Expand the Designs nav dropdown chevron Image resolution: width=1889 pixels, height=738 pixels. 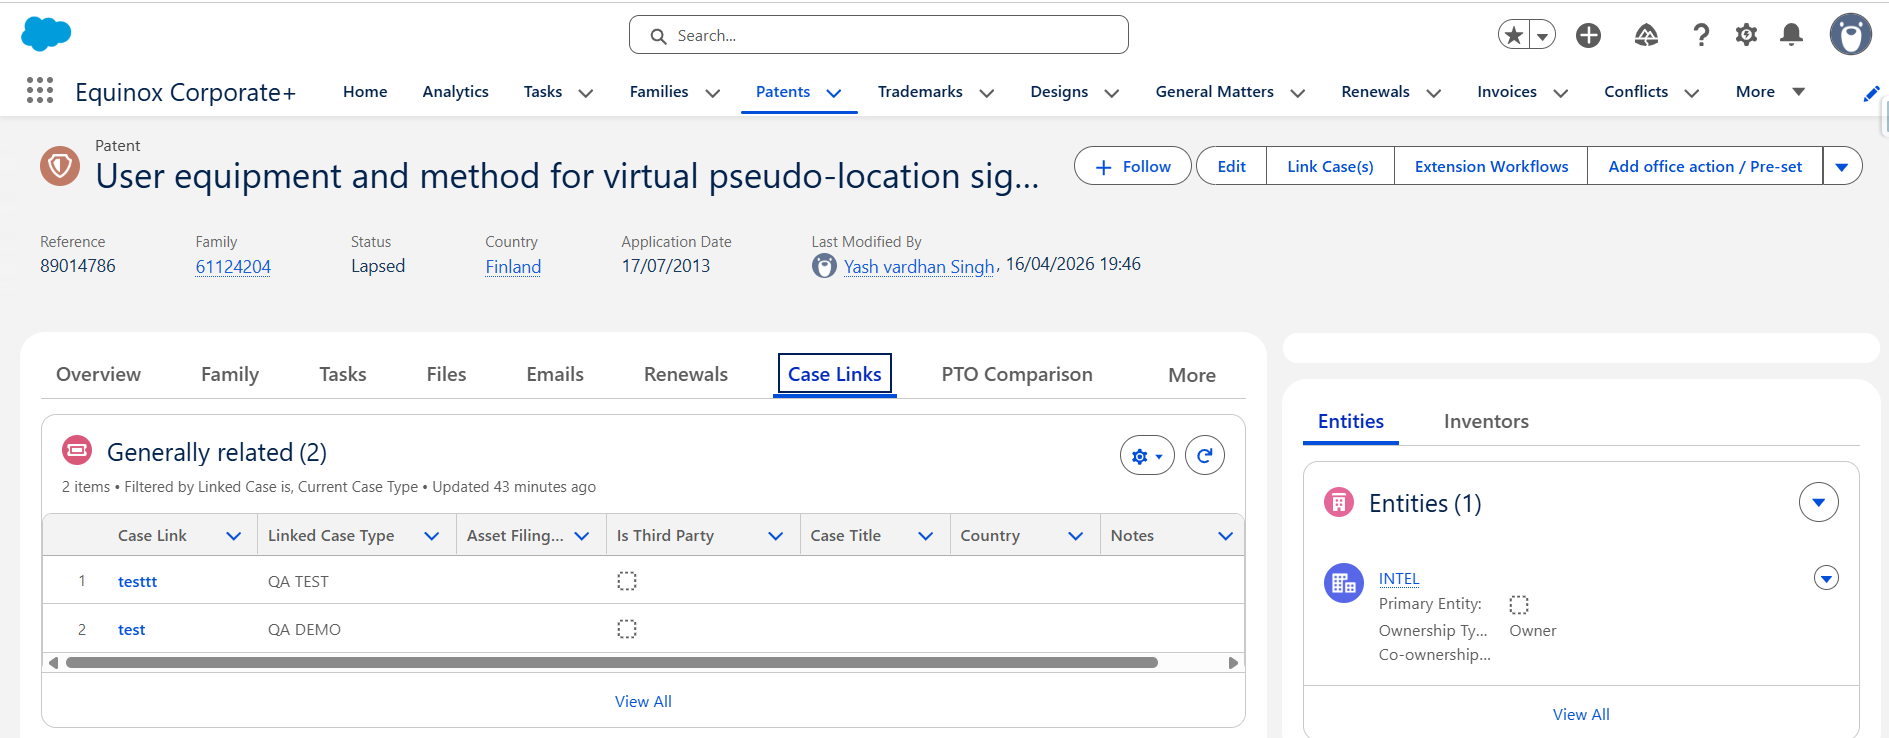click(1111, 93)
